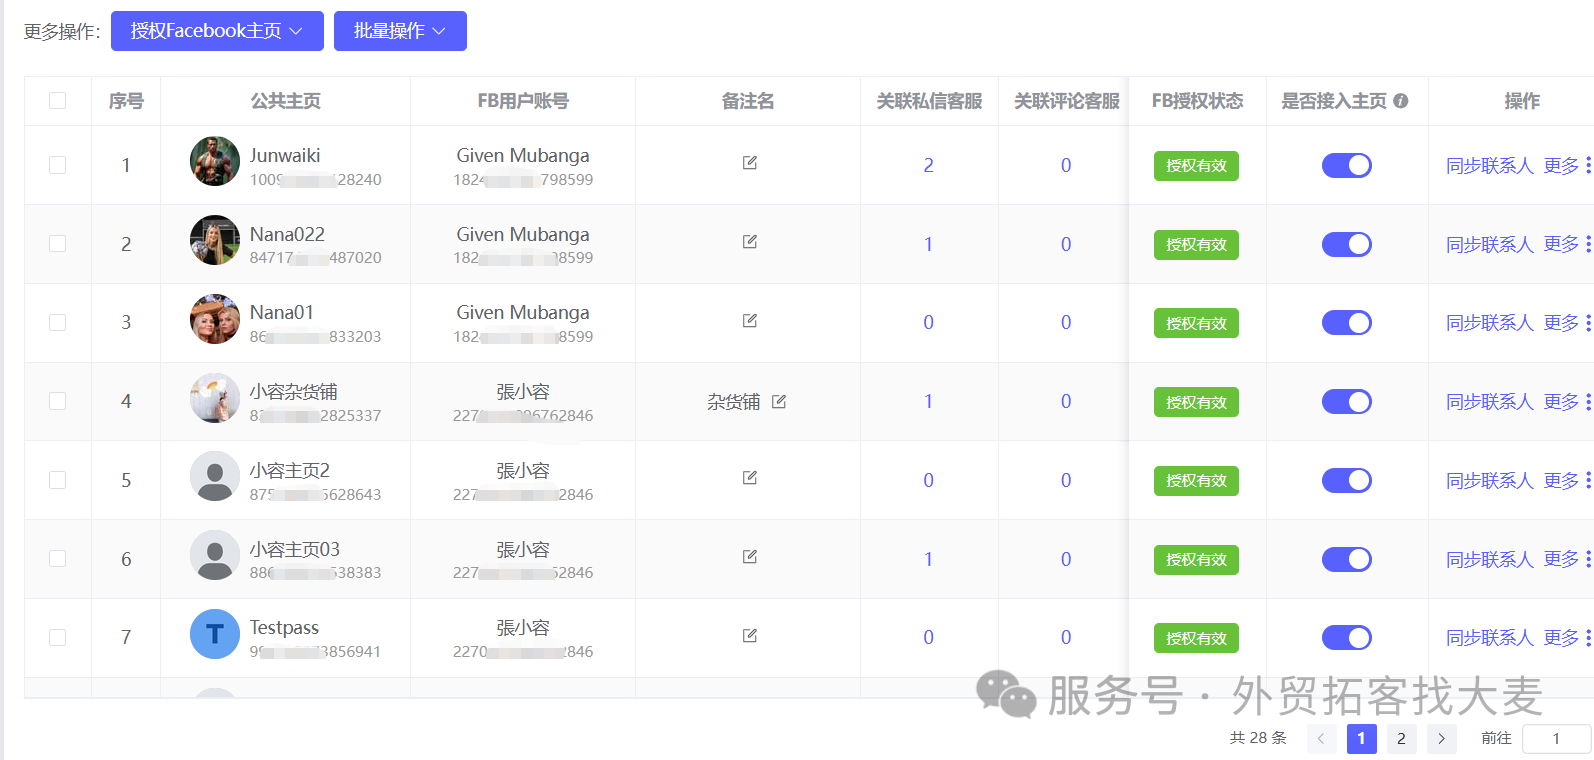Expand the 授权Facebook主页 dropdown

point(217,31)
